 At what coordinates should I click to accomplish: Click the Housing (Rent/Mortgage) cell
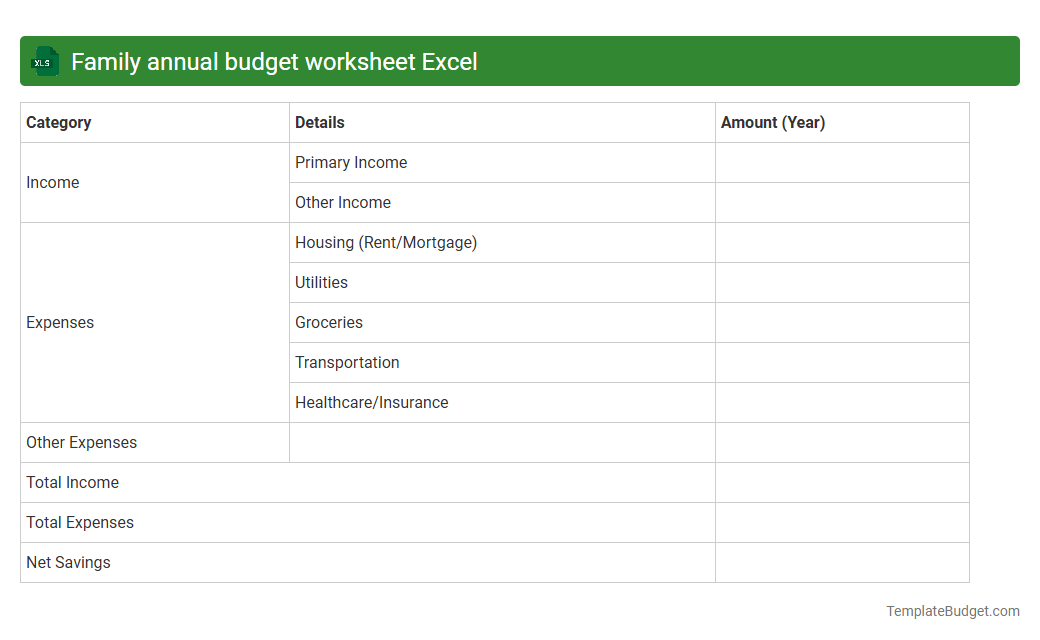tap(386, 242)
